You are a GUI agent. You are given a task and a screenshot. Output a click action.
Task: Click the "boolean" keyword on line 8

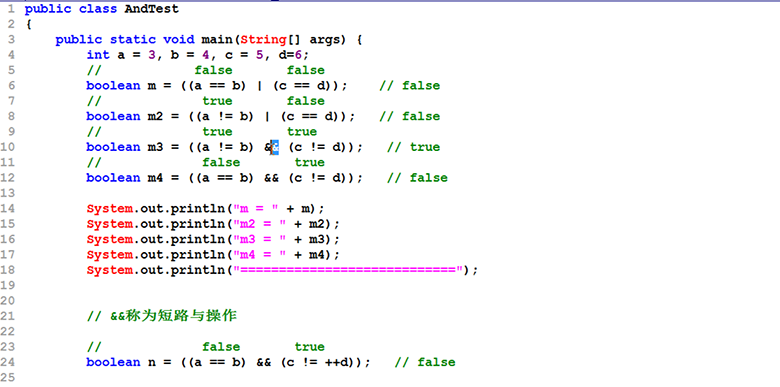(x=113, y=116)
